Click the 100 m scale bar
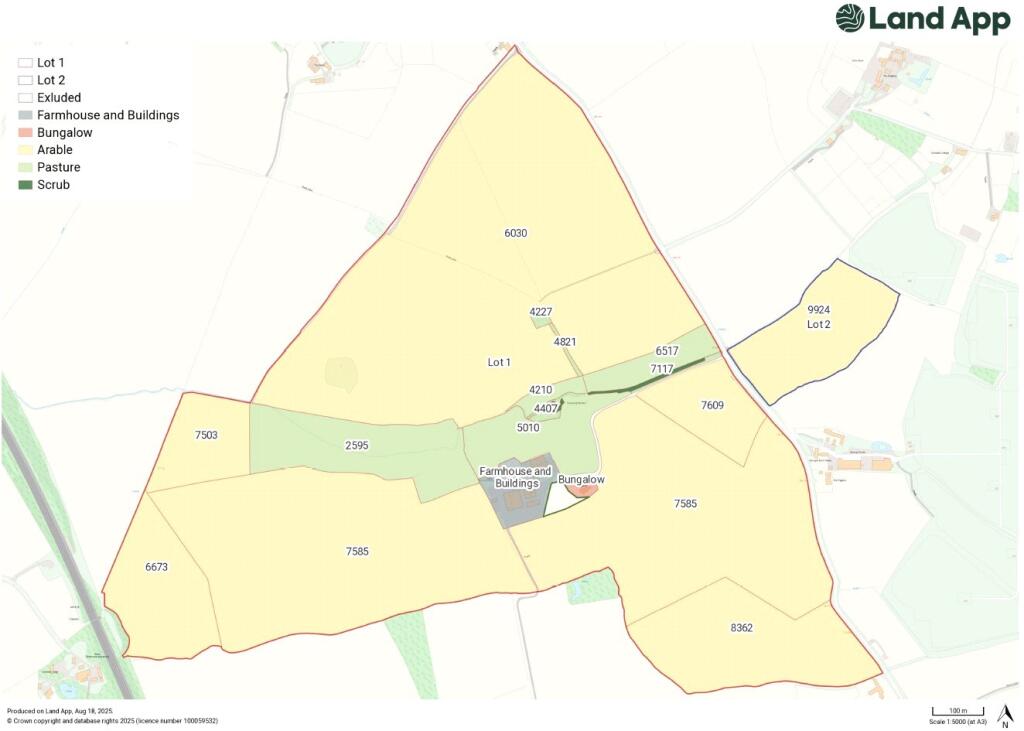Screen dimensions: 1024x731 tap(958, 711)
